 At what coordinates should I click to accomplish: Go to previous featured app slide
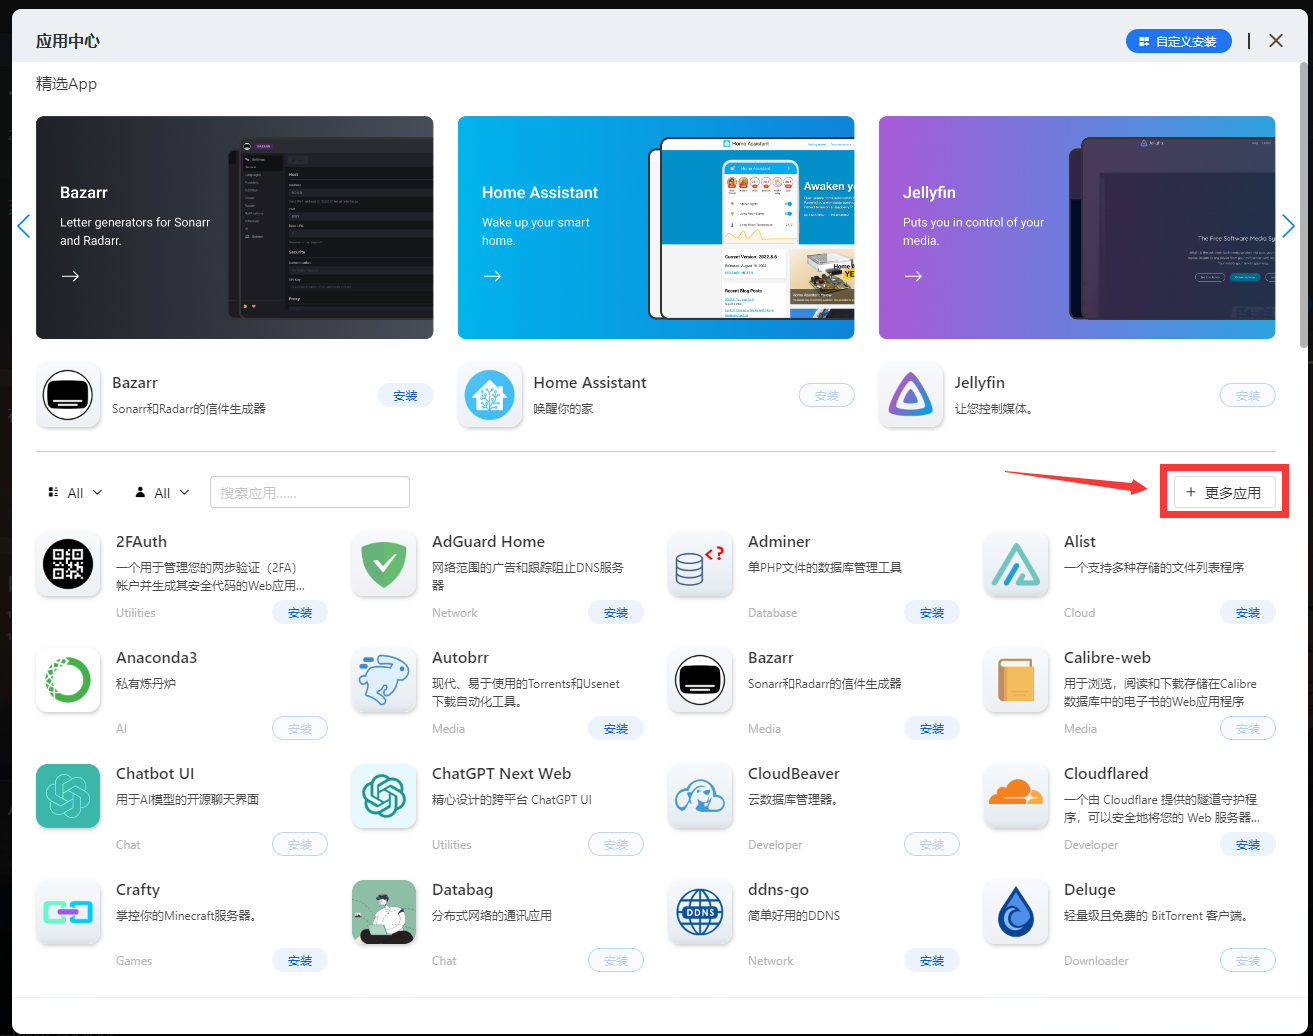pyautogui.click(x=24, y=226)
